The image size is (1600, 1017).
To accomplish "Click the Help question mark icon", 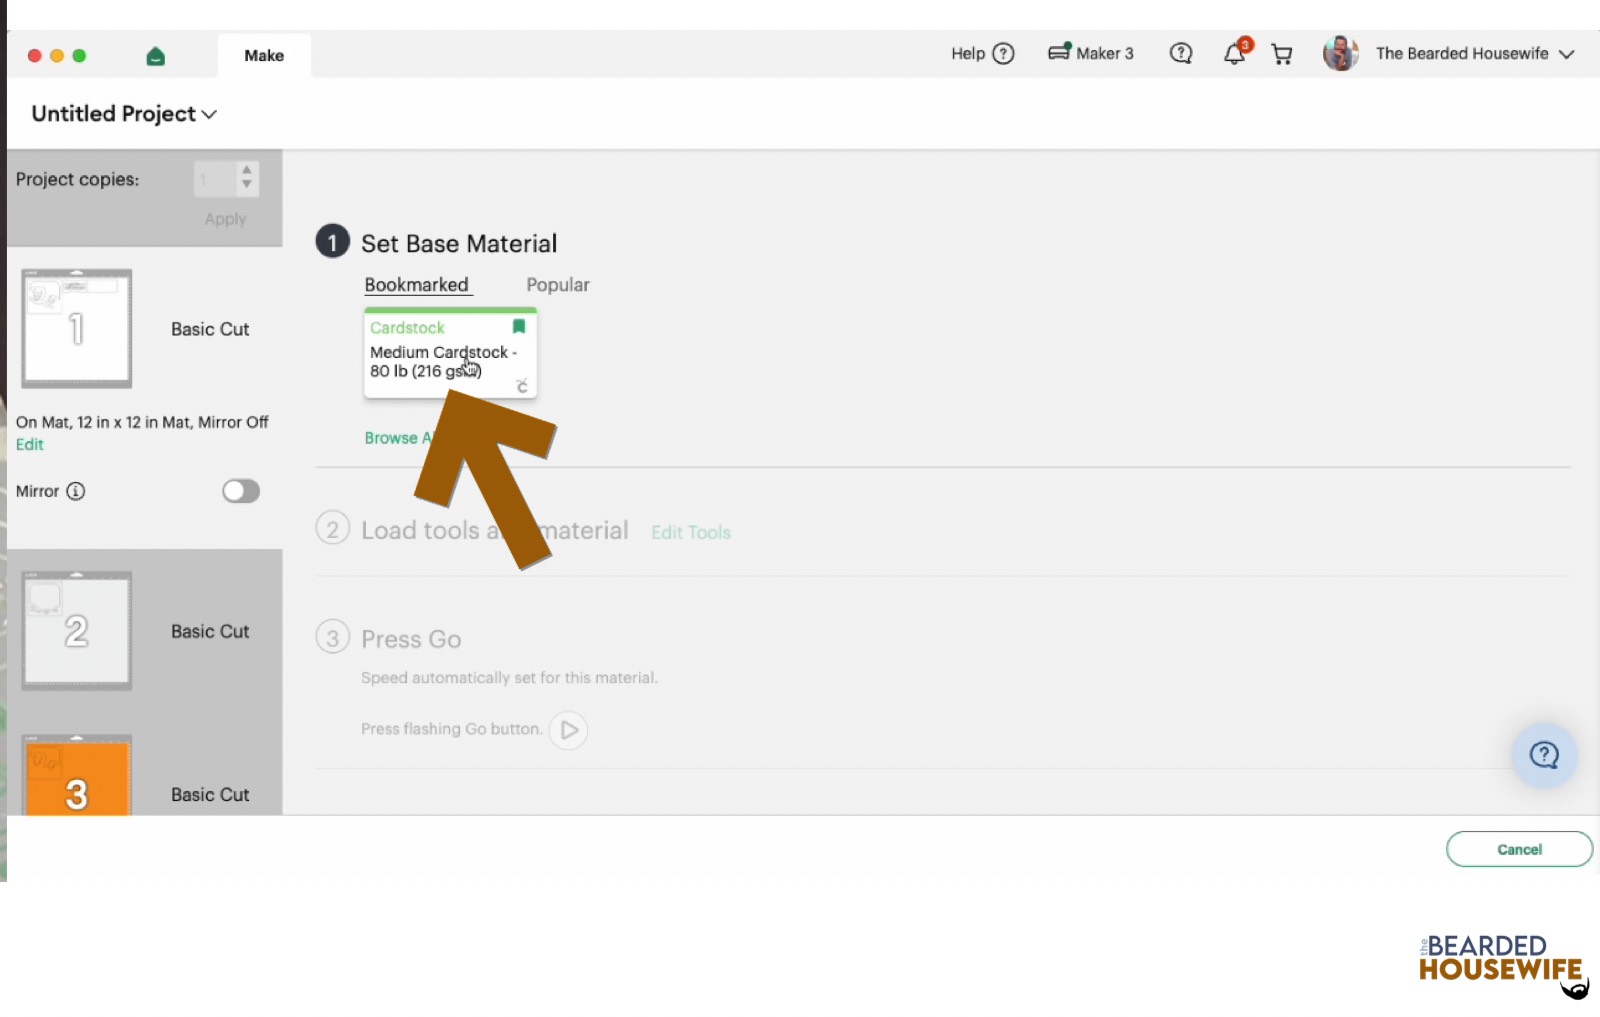I will point(1003,54).
